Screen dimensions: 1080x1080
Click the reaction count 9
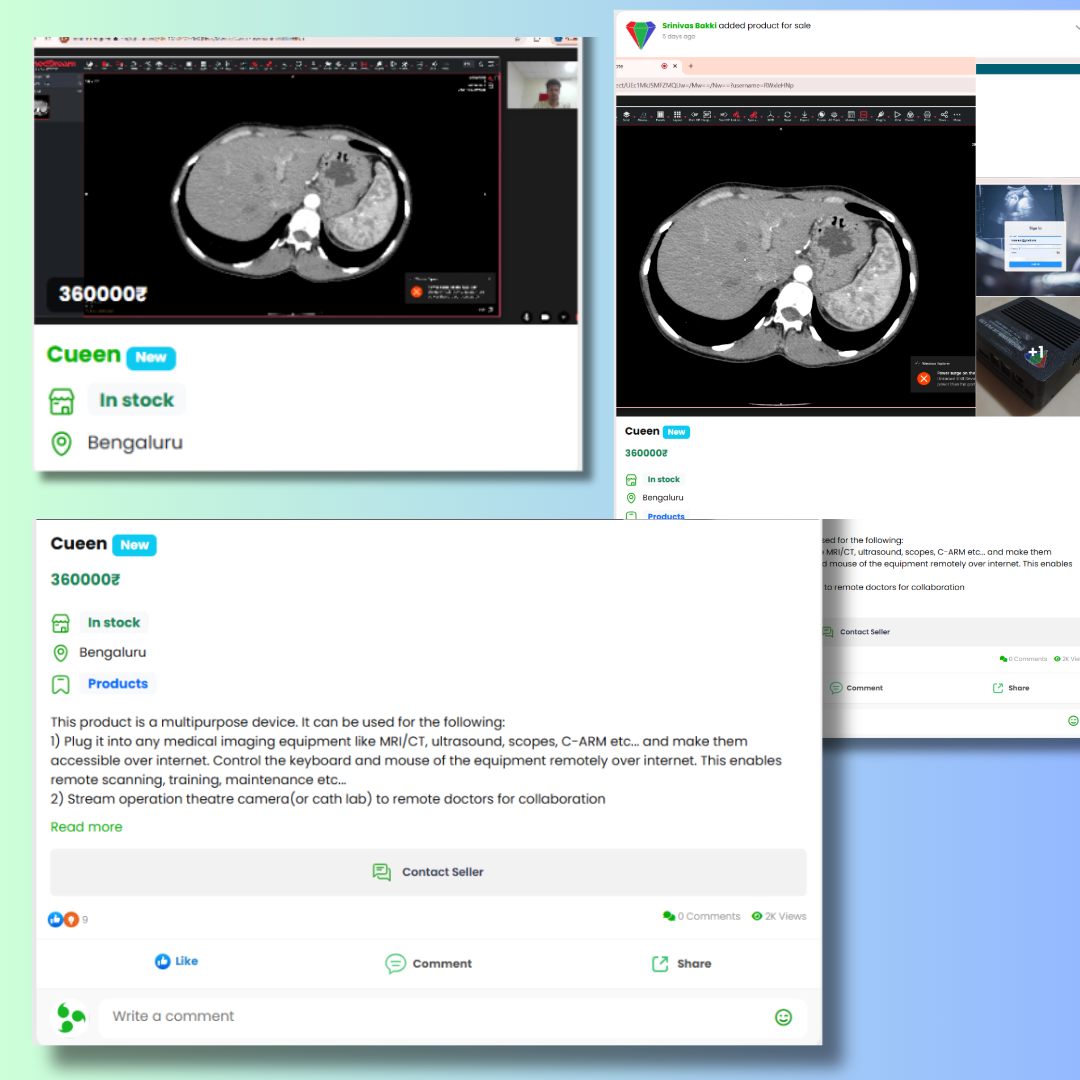[85, 920]
